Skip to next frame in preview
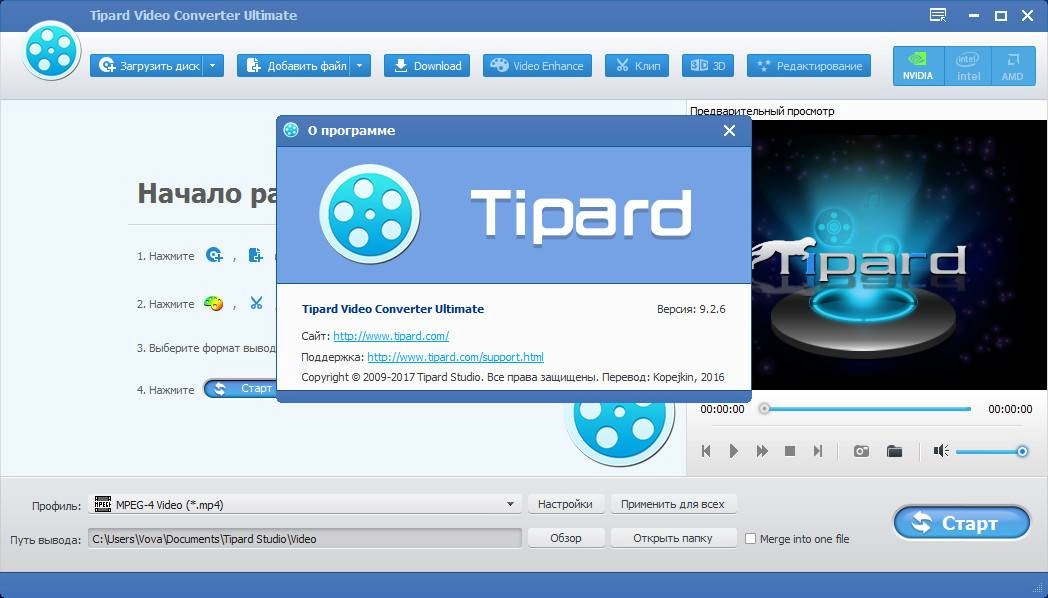 [817, 451]
